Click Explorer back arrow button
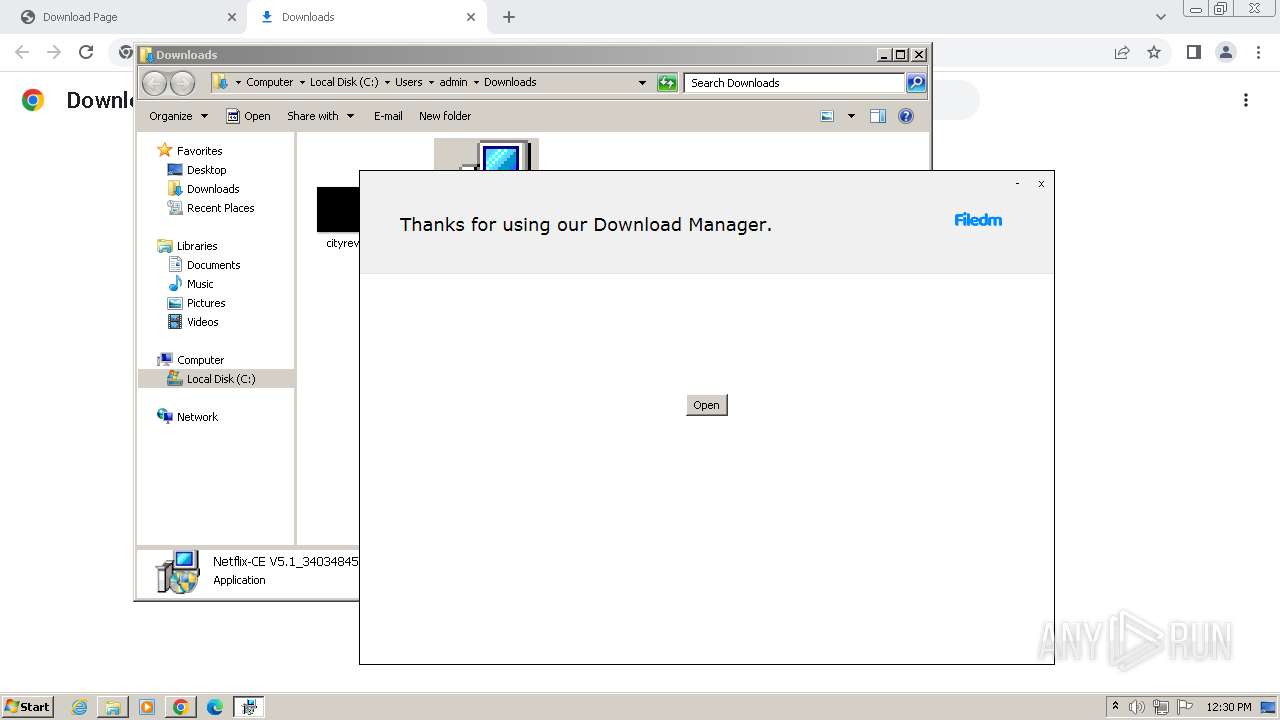 [154, 83]
